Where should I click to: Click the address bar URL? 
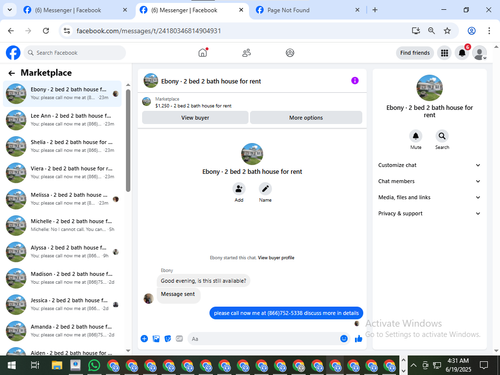coord(149,31)
